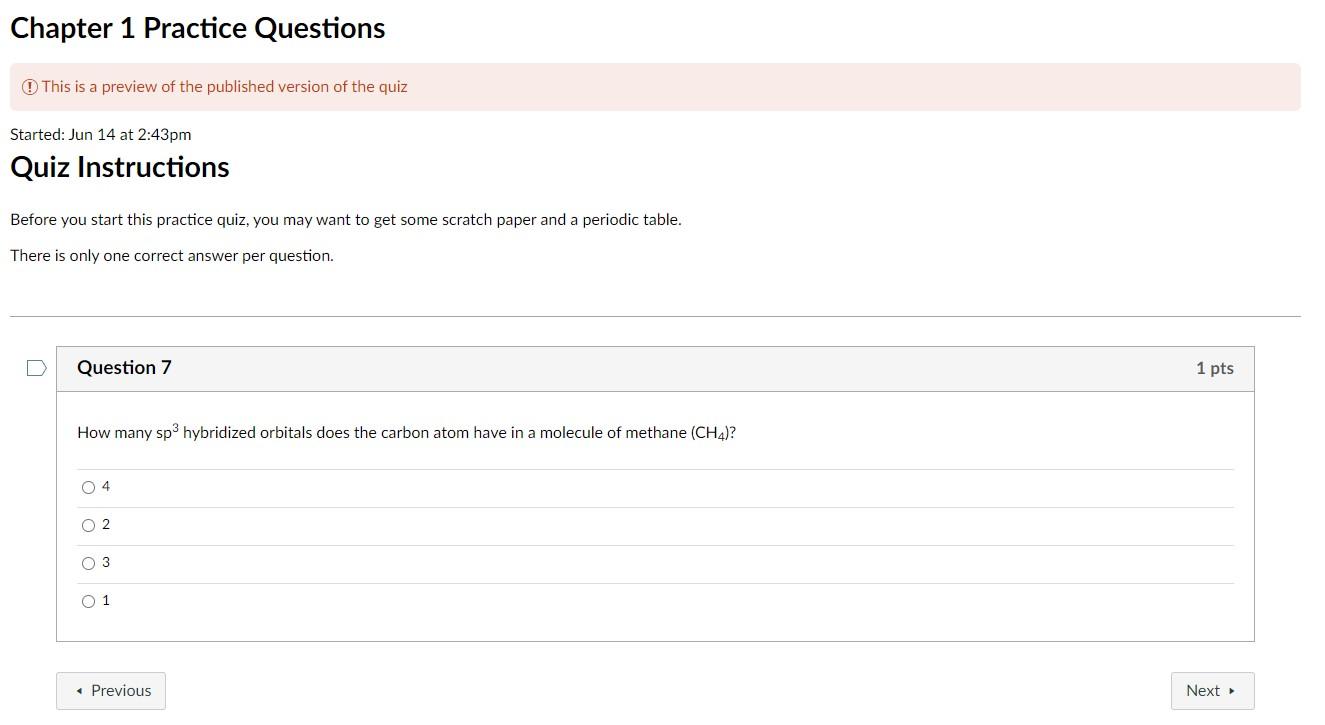
Task: Click the Chapter 1 Practice Questions heading
Action: point(197,28)
